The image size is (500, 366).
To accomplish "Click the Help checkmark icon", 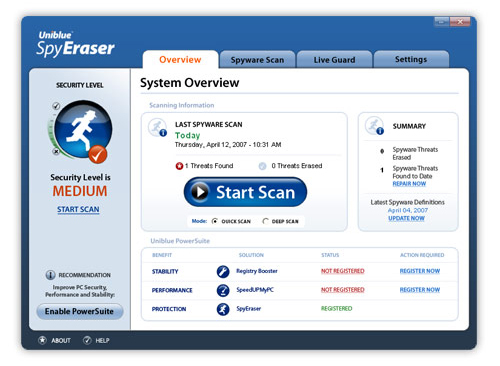I will tap(87, 340).
